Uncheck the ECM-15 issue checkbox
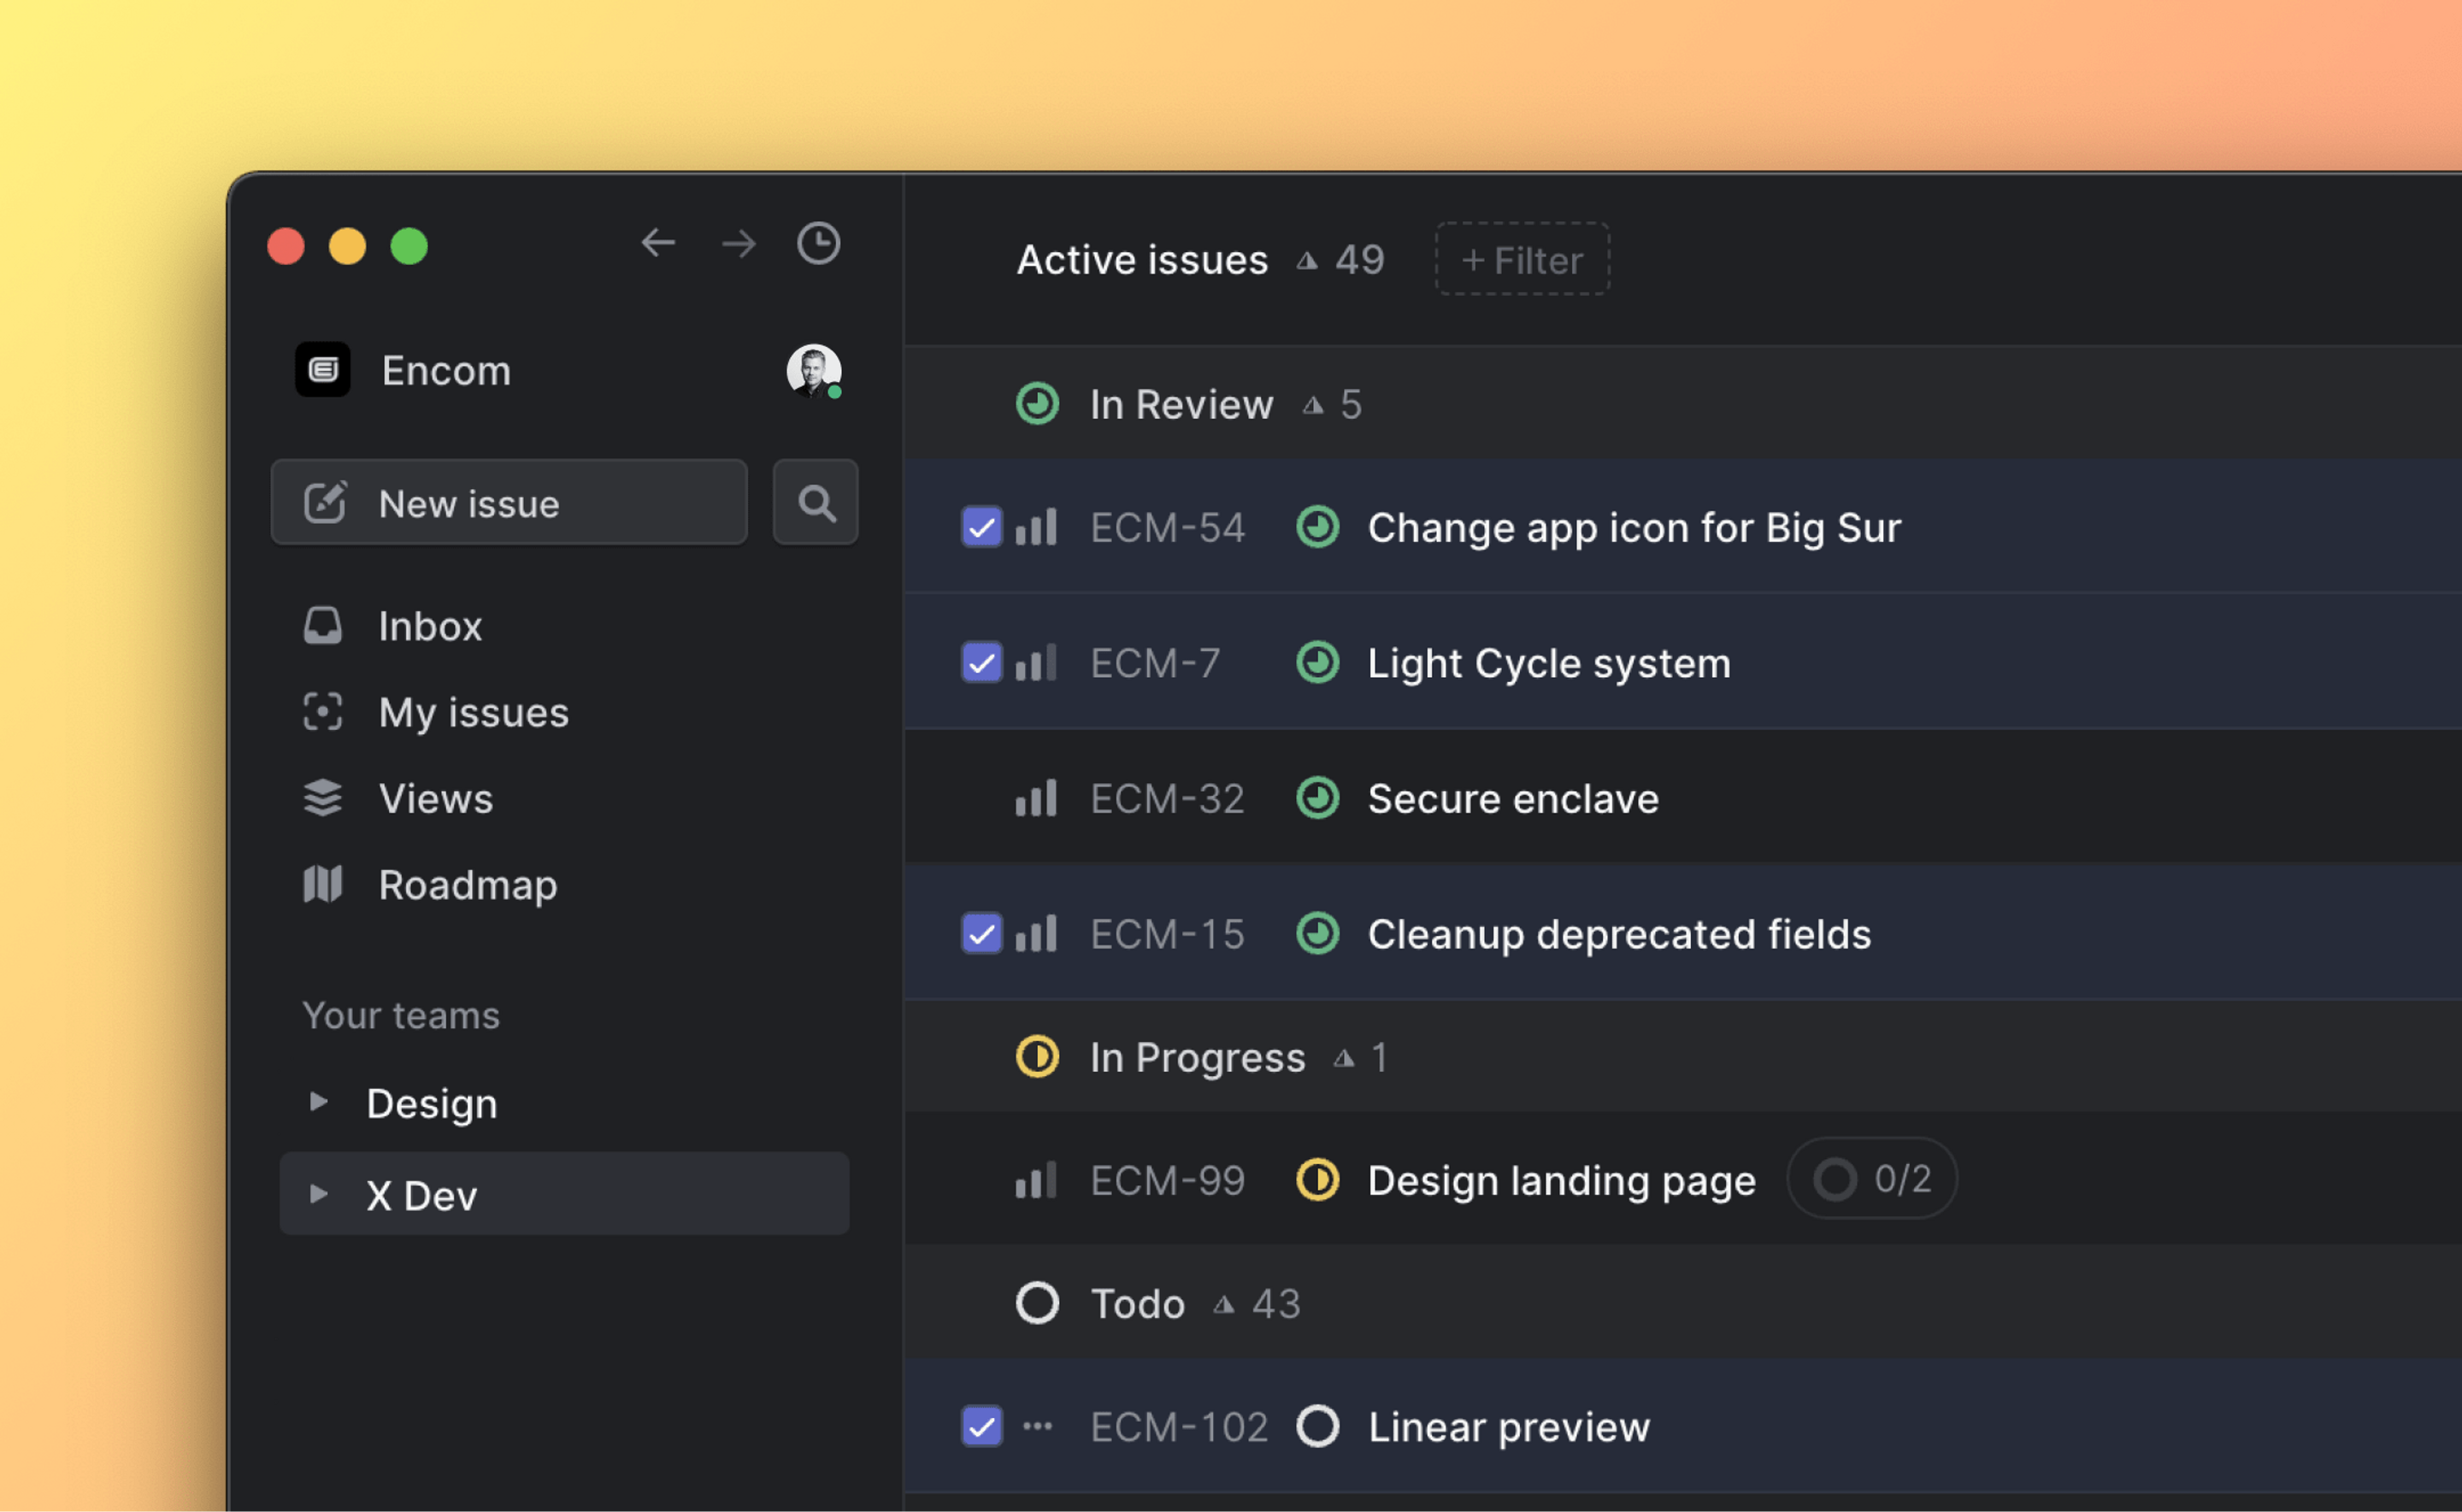The height and width of the screenshot is (1512, 2462). pyautogui.click(x=982, y=933)
